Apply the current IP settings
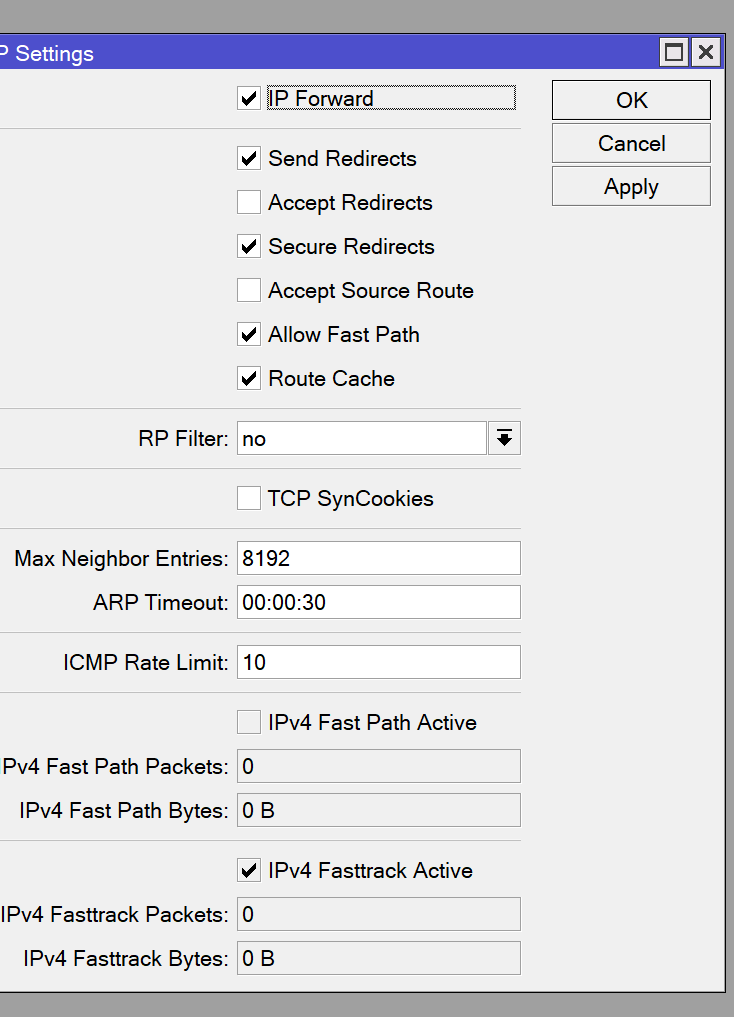The image size is (734, 1017). click(631, 186)
